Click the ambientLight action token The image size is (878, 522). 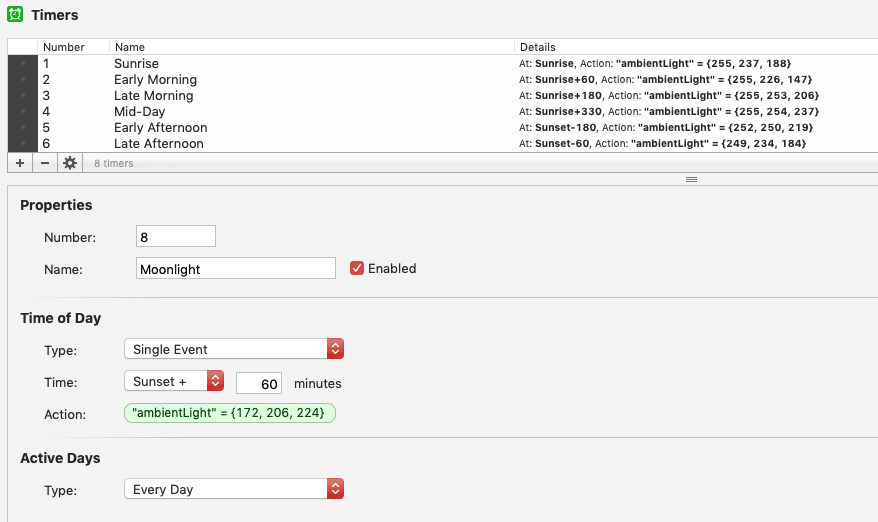pyautogui.click(x=229, y=413)
